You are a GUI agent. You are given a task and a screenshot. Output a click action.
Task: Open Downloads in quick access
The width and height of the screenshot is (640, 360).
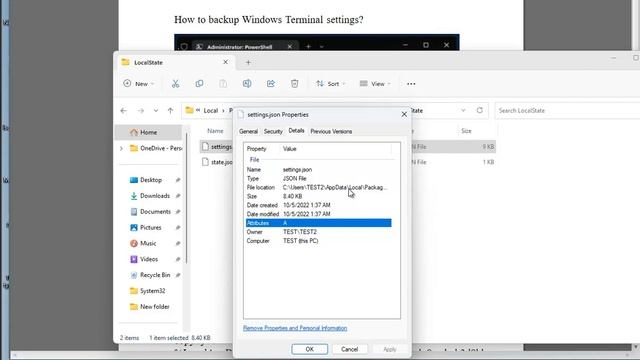tap(155, 196)
